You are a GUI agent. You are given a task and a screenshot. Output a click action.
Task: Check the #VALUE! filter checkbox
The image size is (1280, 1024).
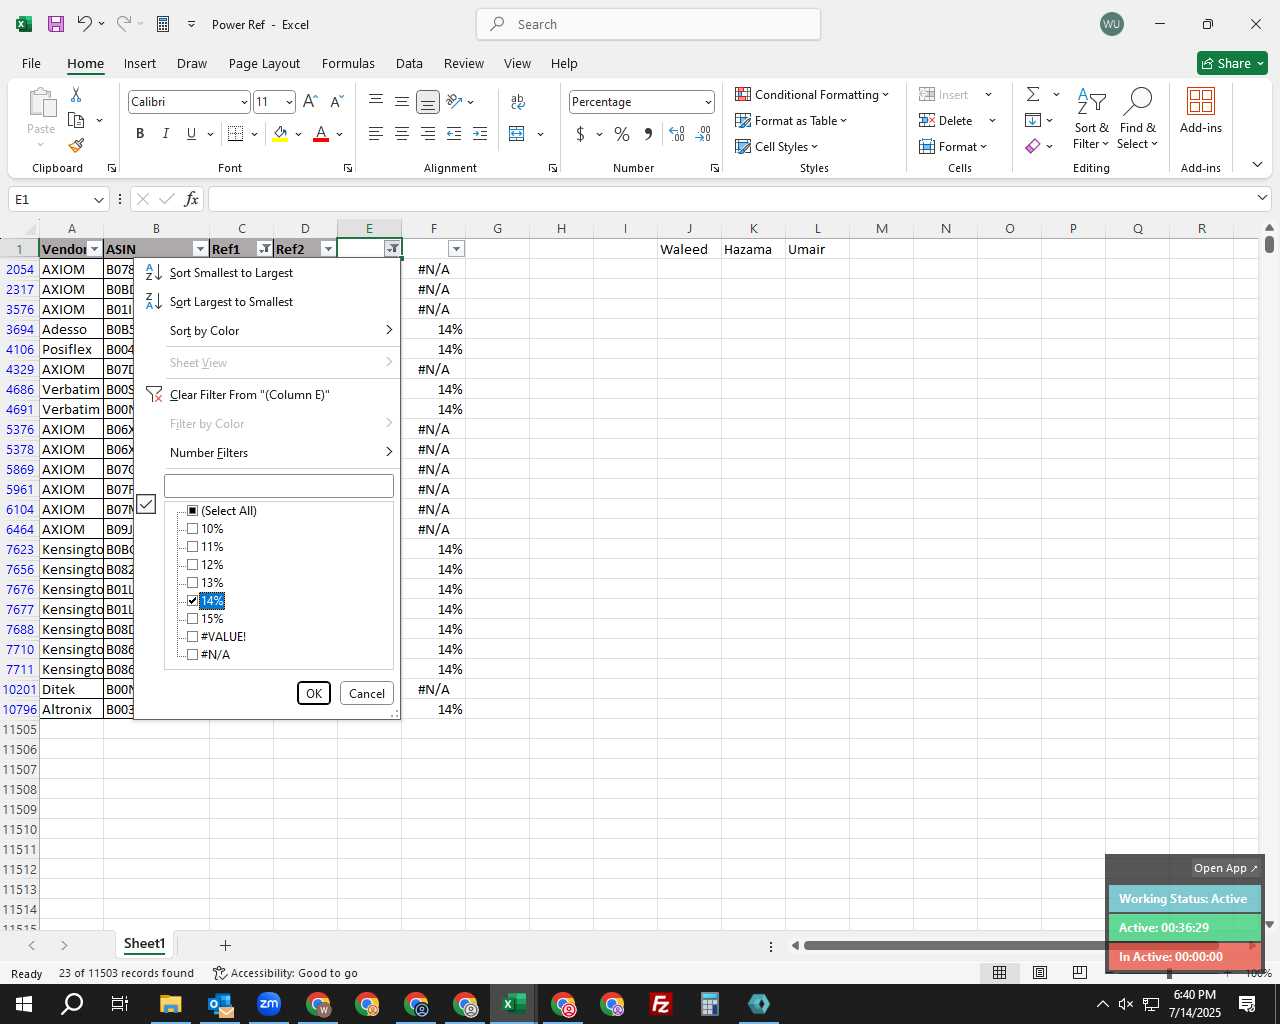pyautogui.click(x=193, y=636)
